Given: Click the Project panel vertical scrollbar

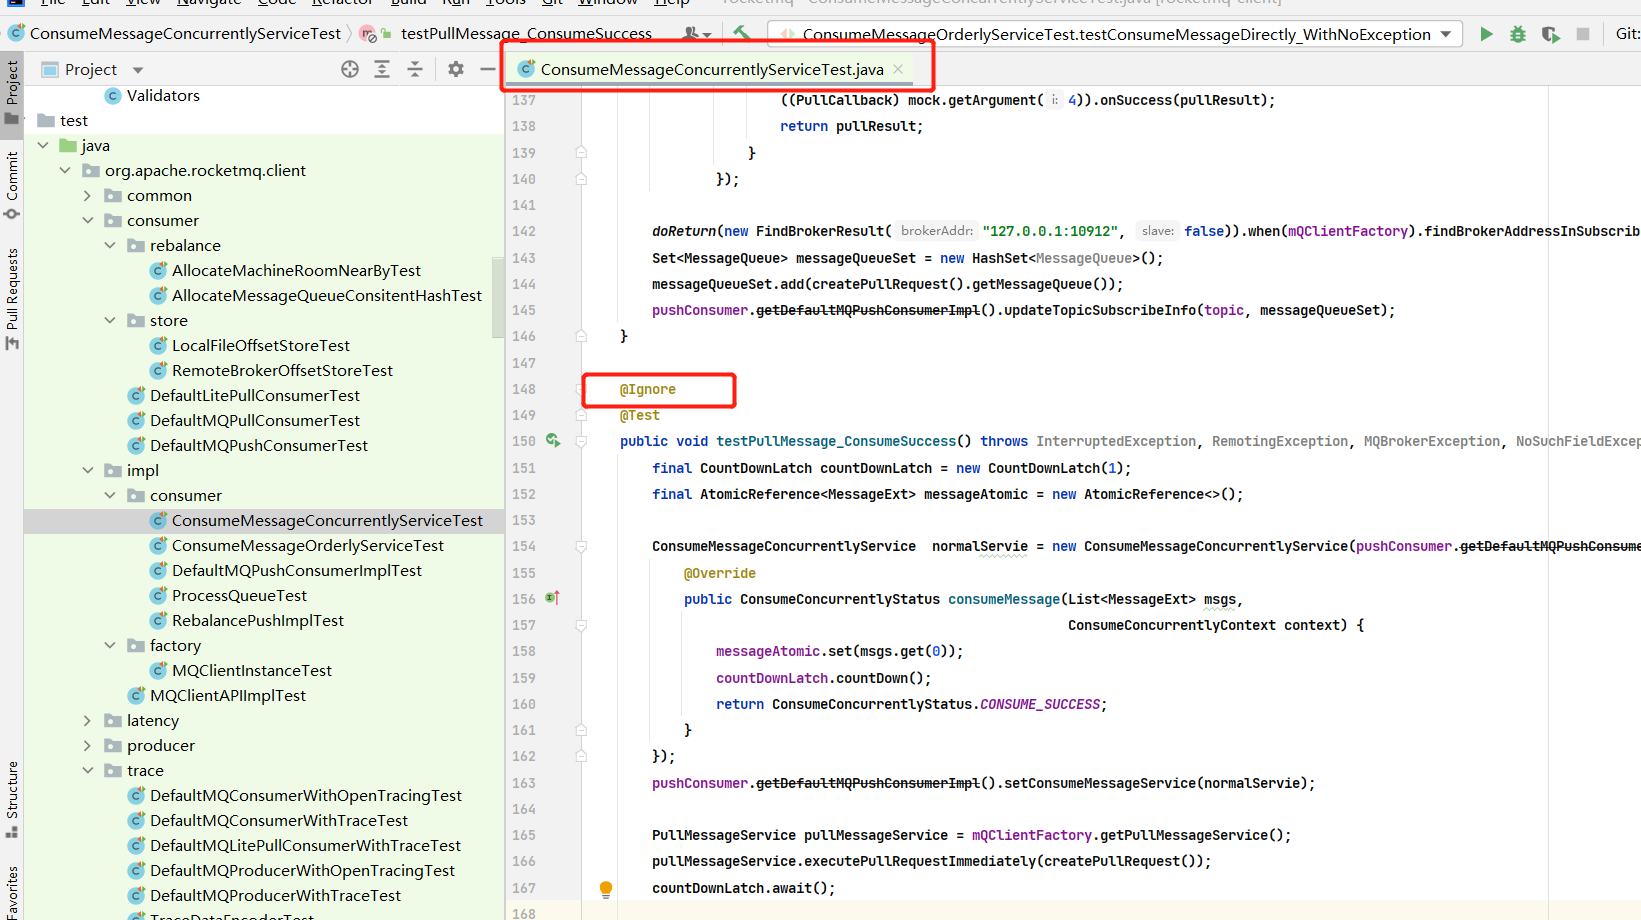Looking at the screenshot, I should click(498, 297).
